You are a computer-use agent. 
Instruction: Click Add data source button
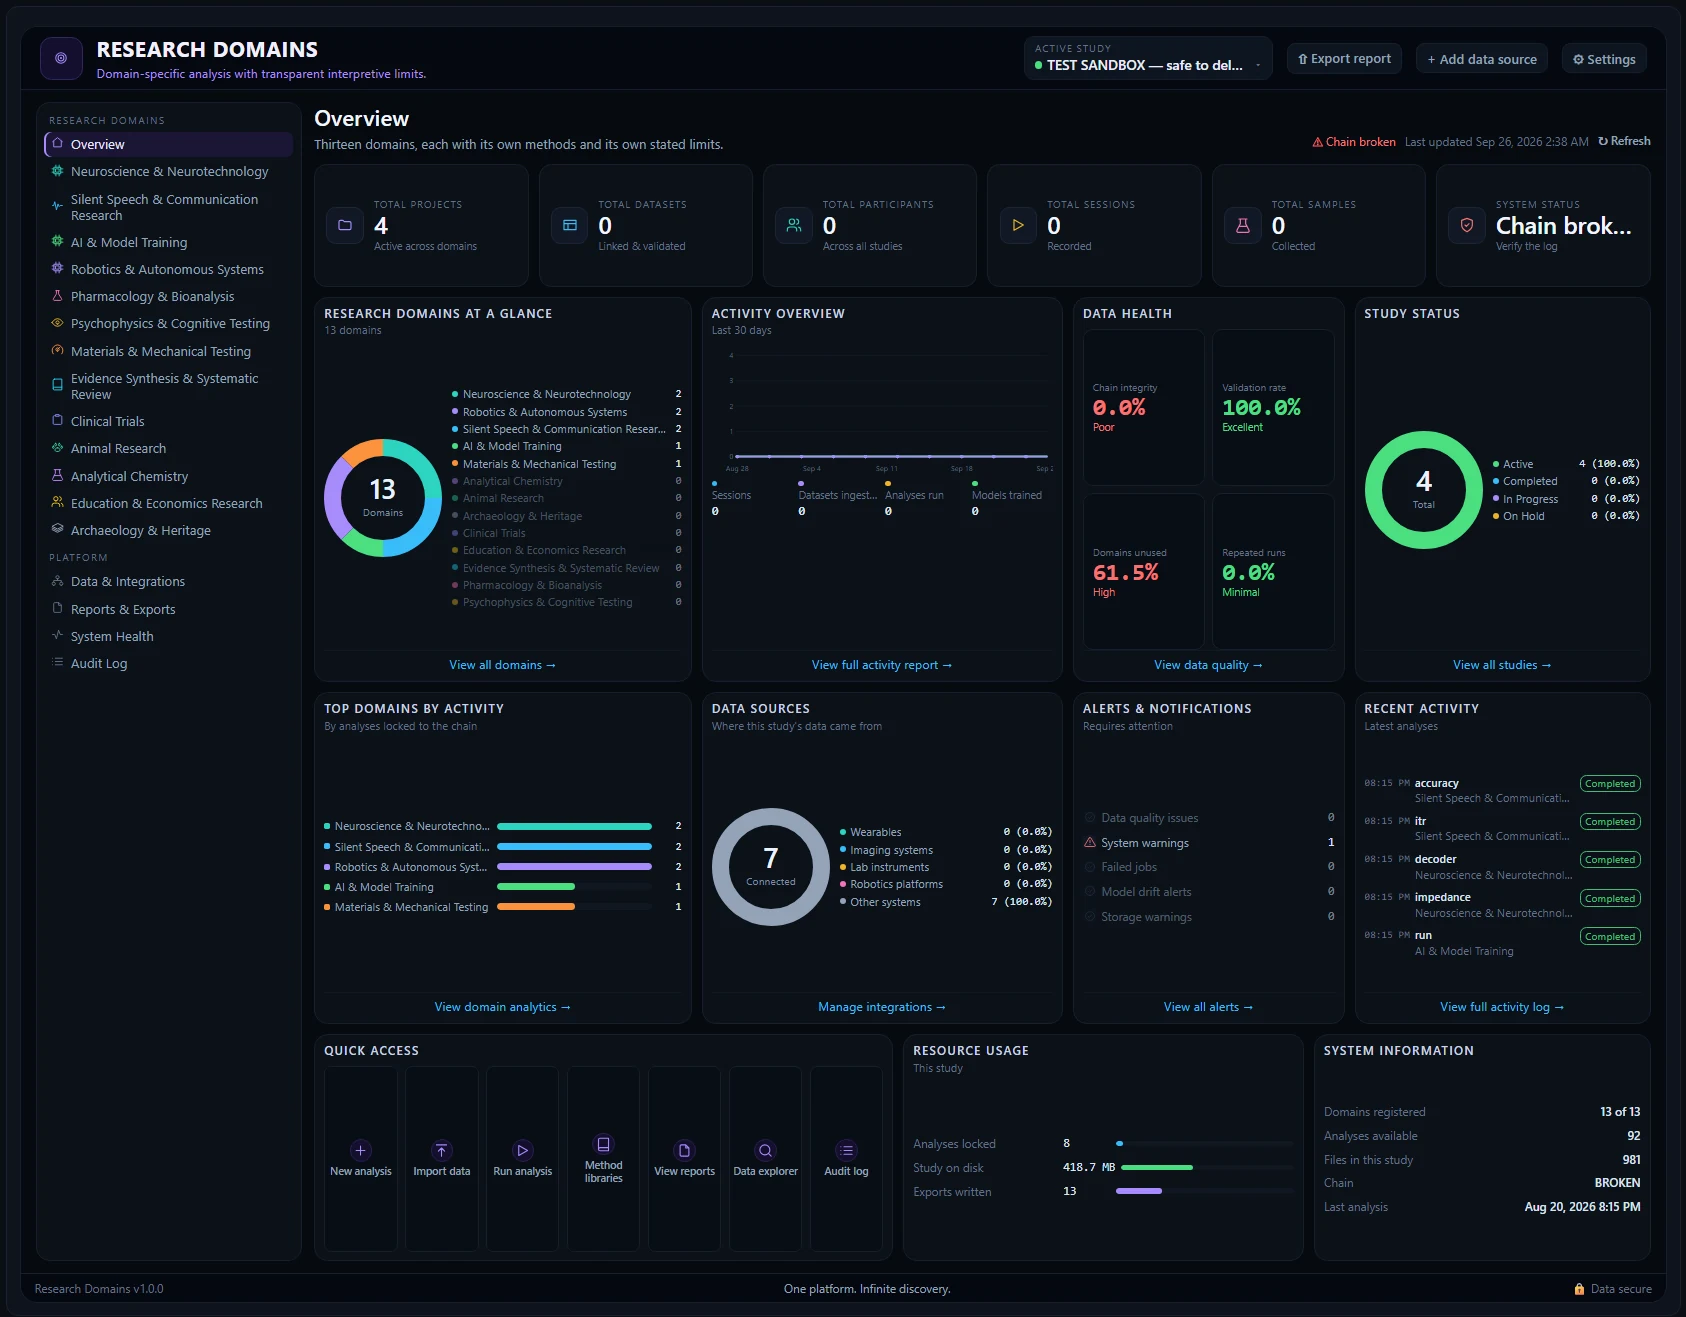click(x=1482, y=58)
